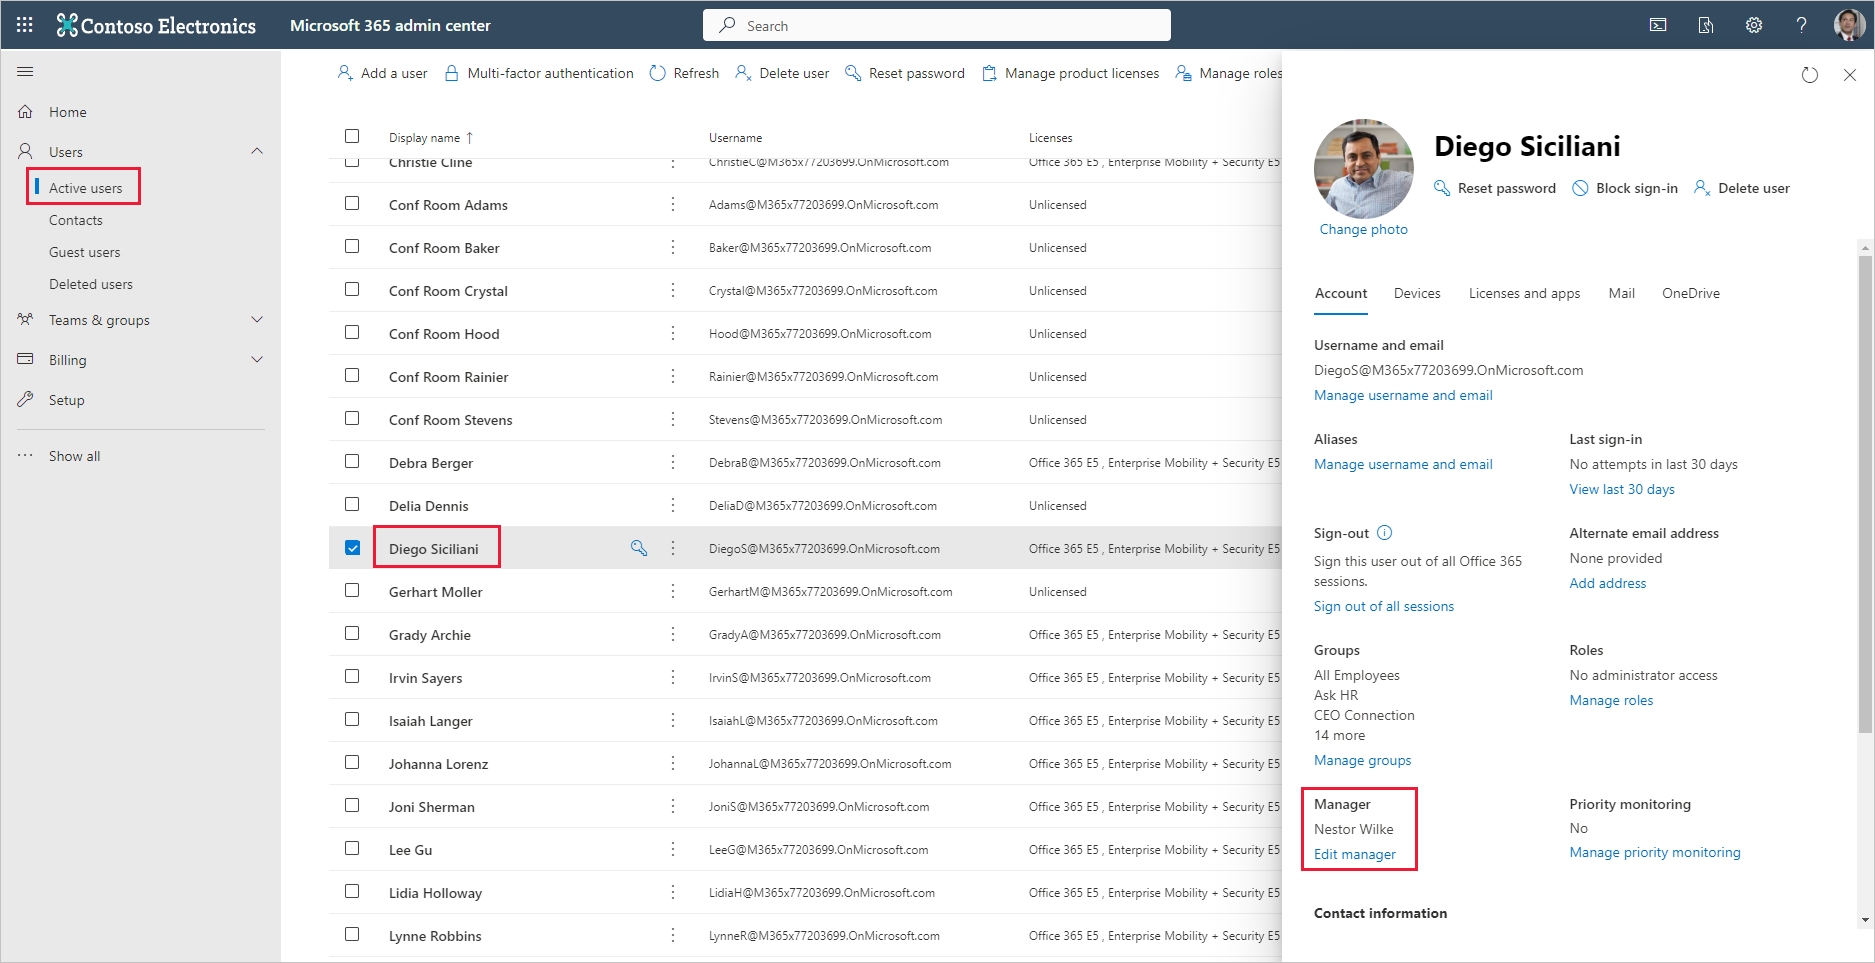Open Multi-factor authentication
The image size is (1875, 963).
pyautogui.click(x=538, y=73)
